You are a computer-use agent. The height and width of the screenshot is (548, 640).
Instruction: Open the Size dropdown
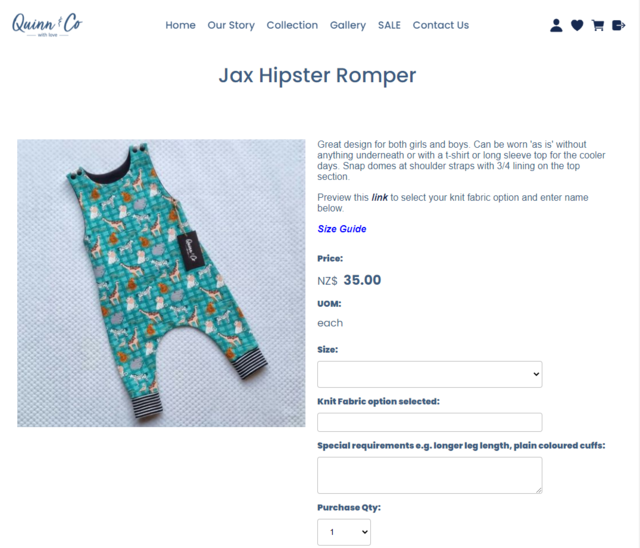pyautogui.click(x=429, y=374)
